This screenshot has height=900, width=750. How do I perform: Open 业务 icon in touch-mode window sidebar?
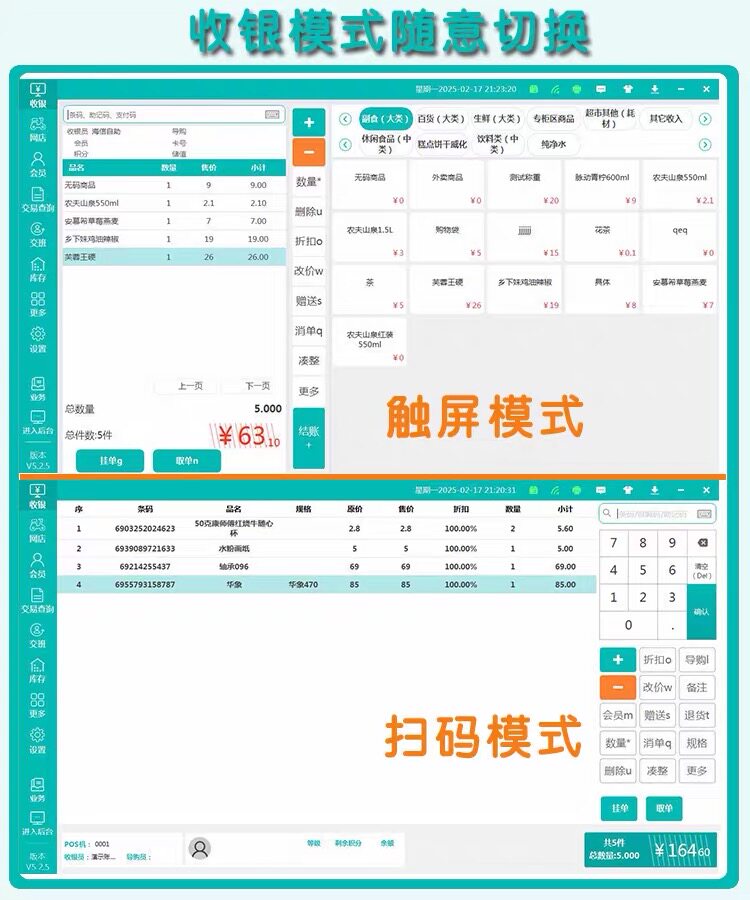37,388
